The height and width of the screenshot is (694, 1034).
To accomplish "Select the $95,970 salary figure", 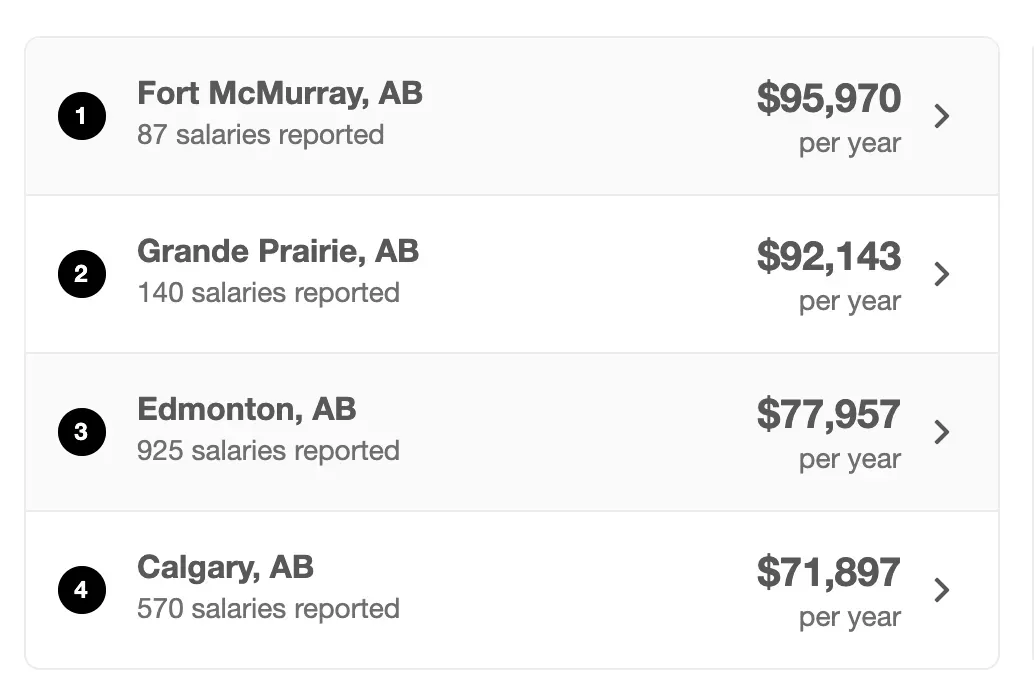I will pyautogui.click(x=828, y=98).
